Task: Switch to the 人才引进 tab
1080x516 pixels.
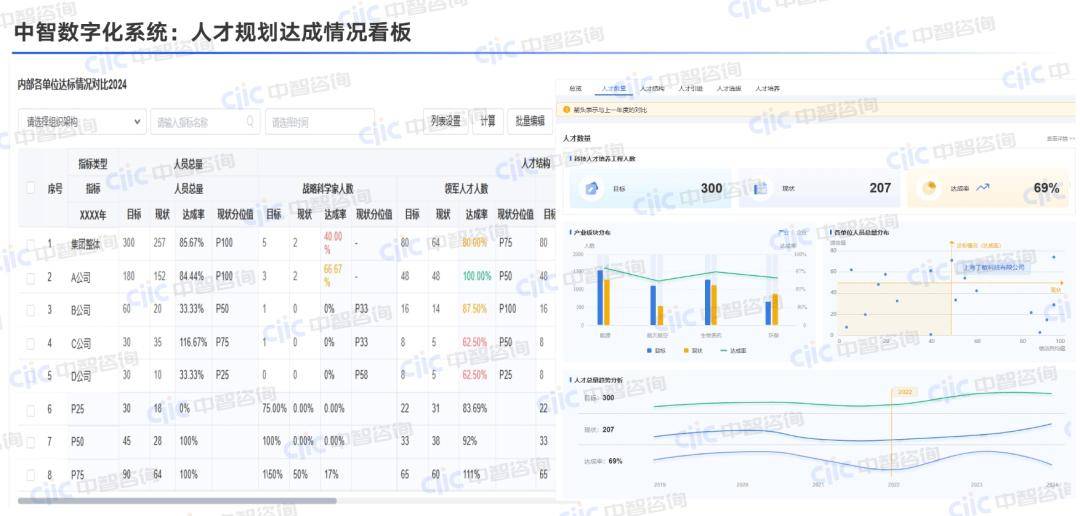Action: pyautogui.click(x=691, y=89)
